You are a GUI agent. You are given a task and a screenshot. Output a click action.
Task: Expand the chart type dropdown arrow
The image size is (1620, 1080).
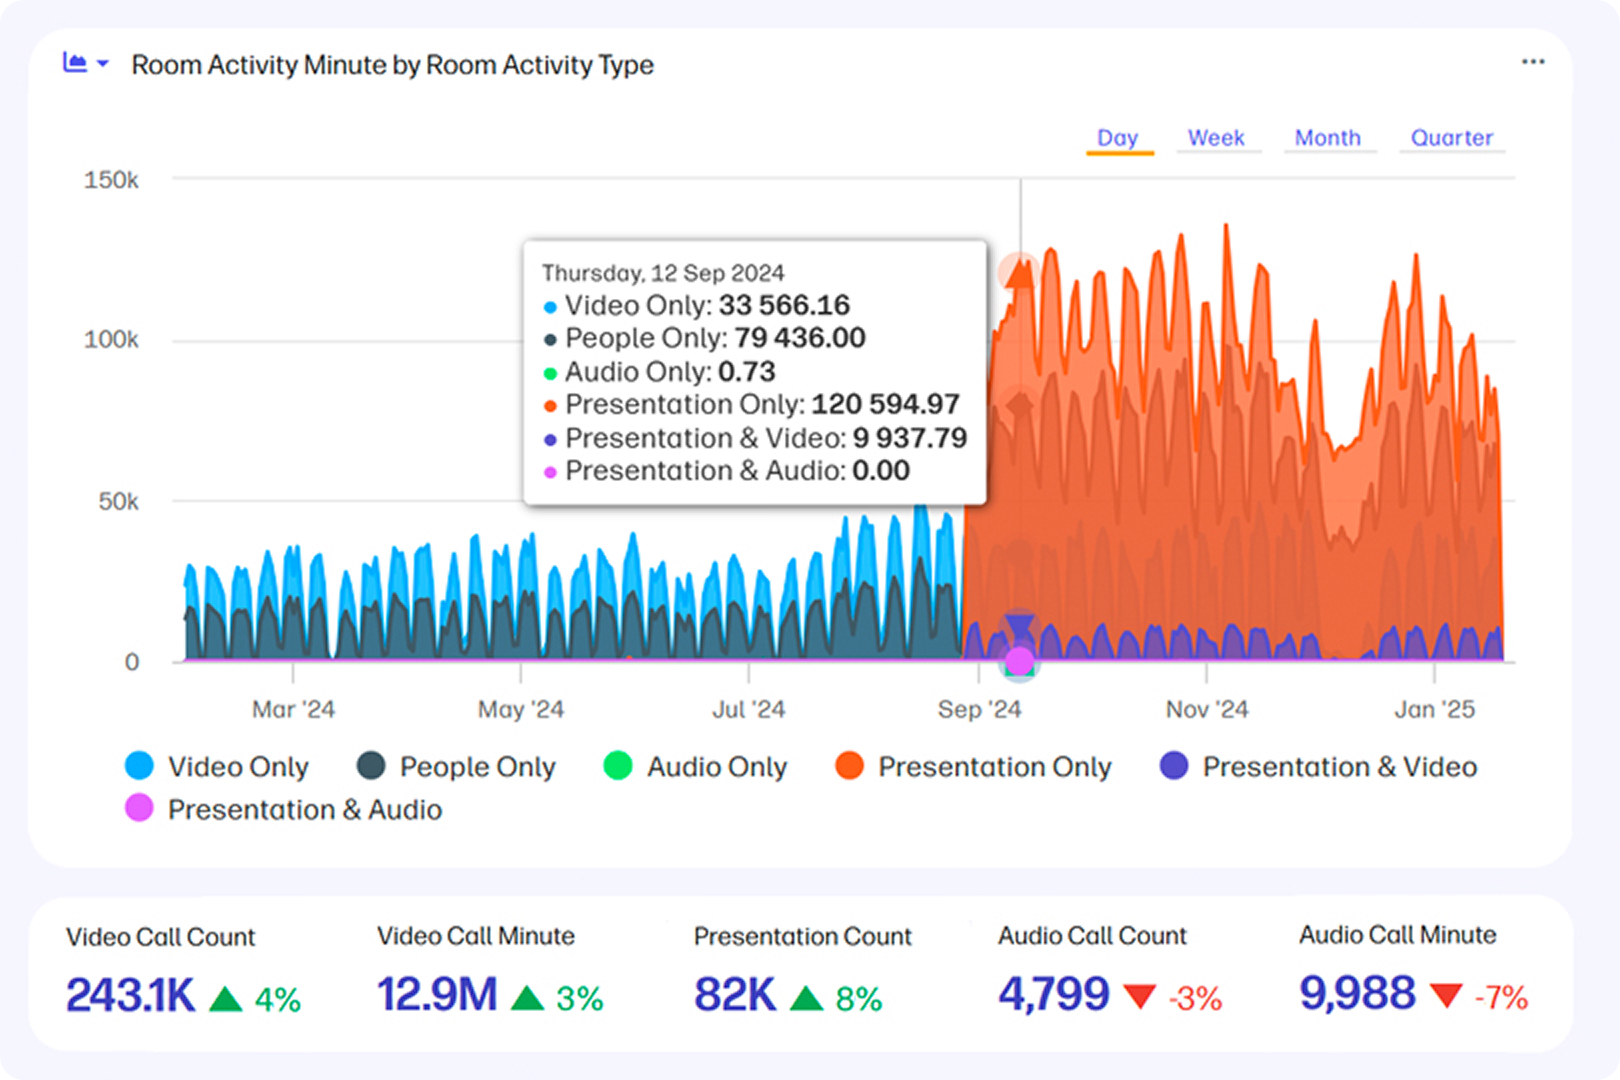102,64
